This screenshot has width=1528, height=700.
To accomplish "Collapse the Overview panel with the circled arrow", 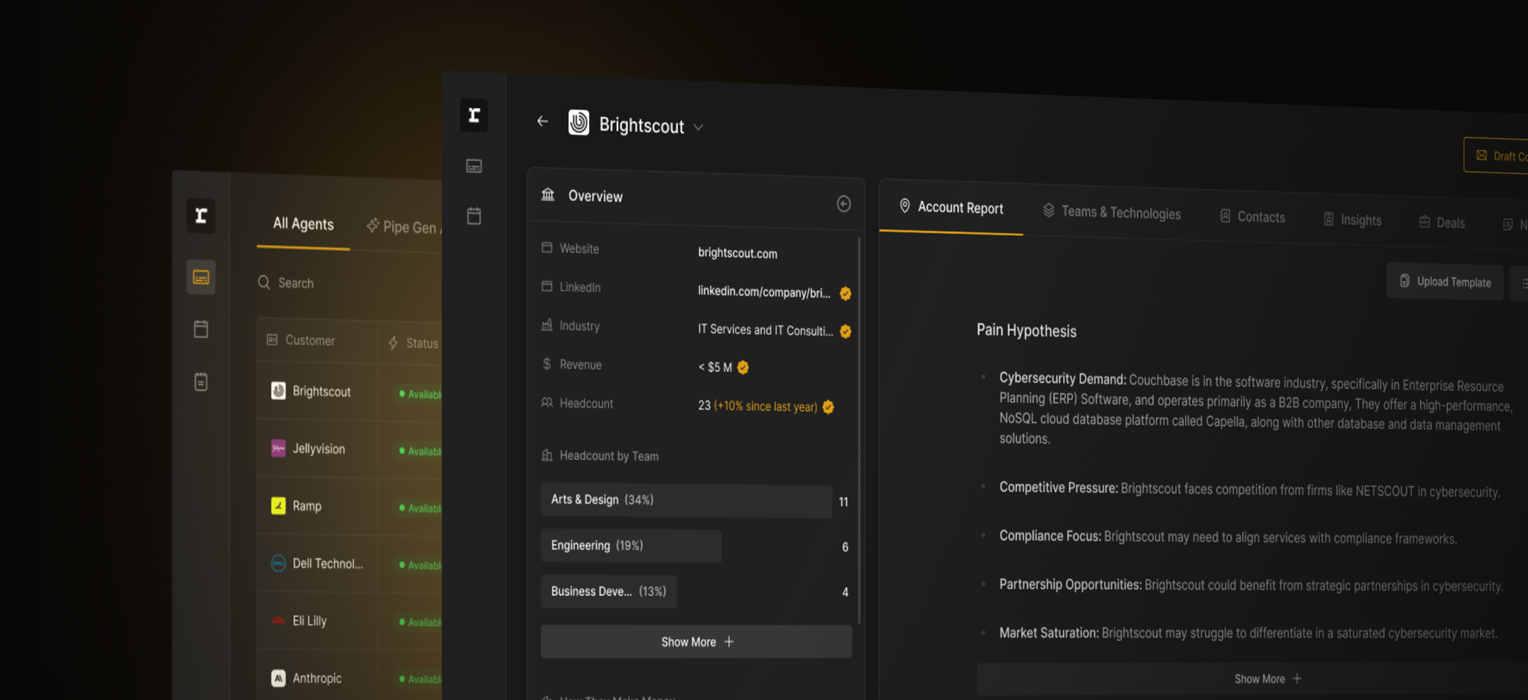I will tap(844, 204).
